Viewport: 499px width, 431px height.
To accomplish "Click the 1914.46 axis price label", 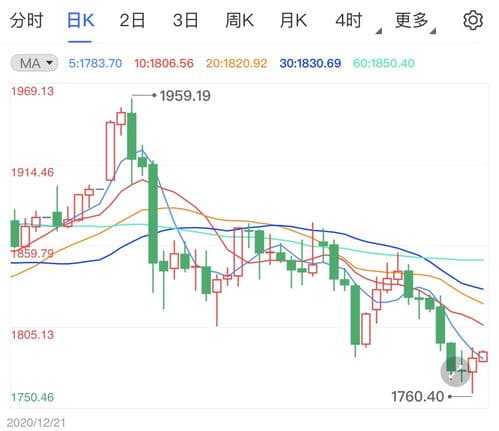I will coord(32,172).
